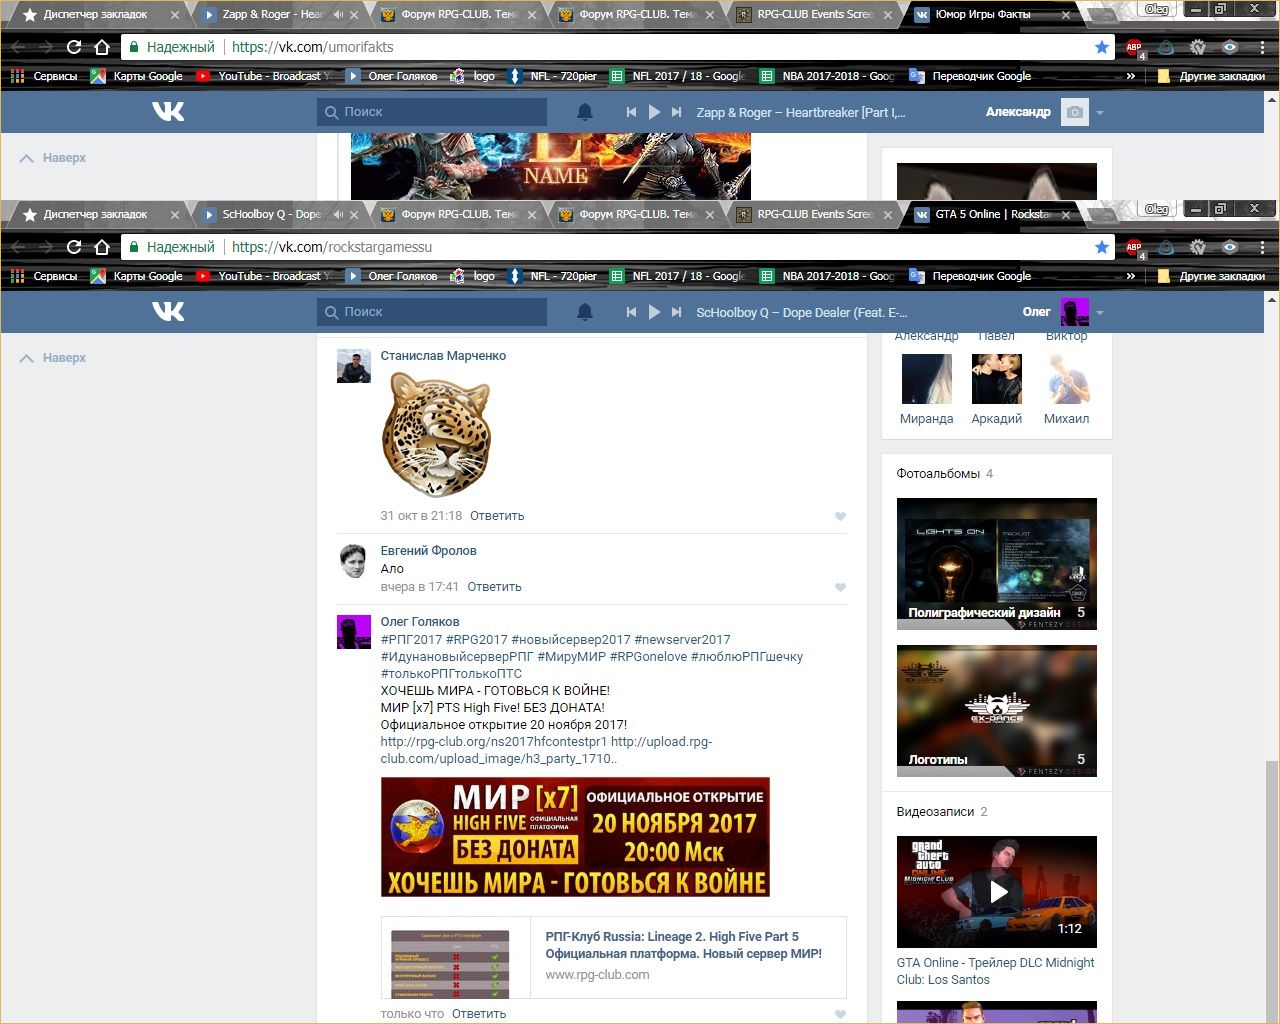
Task: Click the Поиск search field in the rockstargamessu window
Action: [432, 312]
